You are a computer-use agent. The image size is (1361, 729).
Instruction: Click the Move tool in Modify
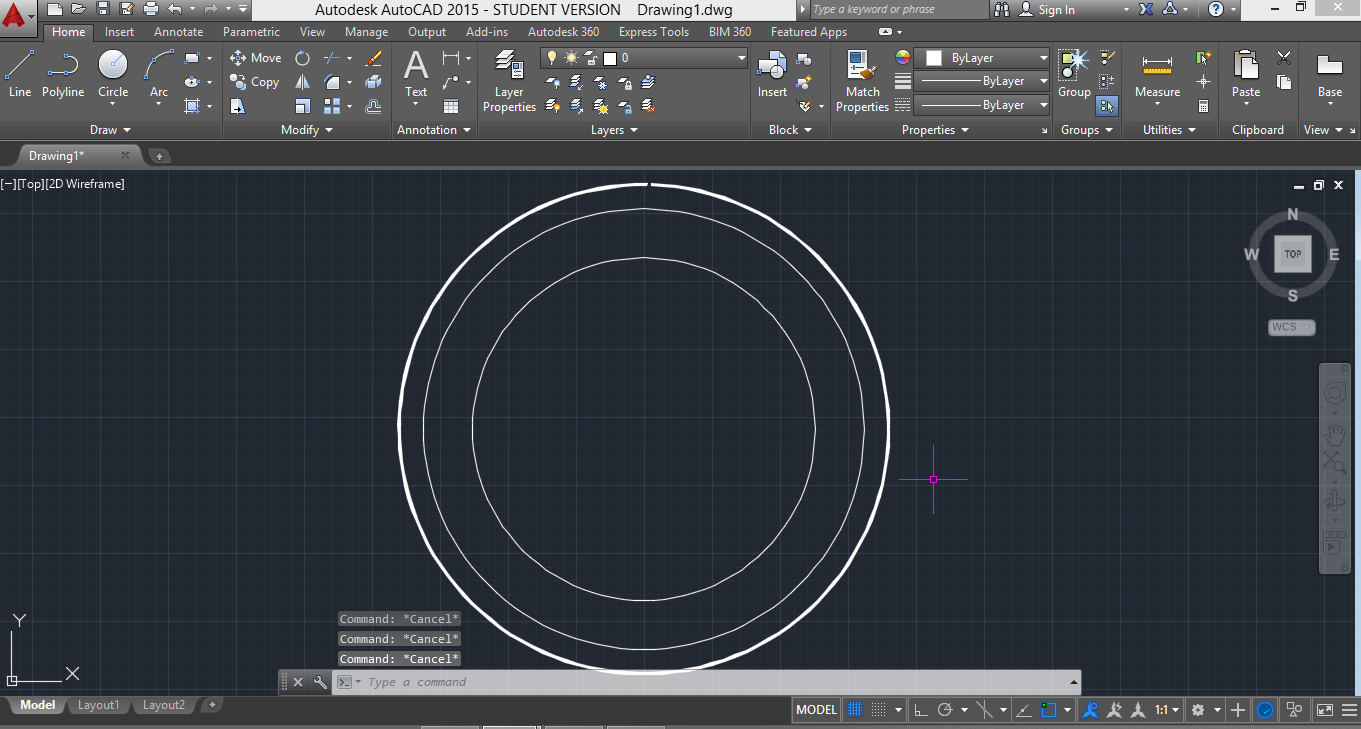click(x=256, y=58)
